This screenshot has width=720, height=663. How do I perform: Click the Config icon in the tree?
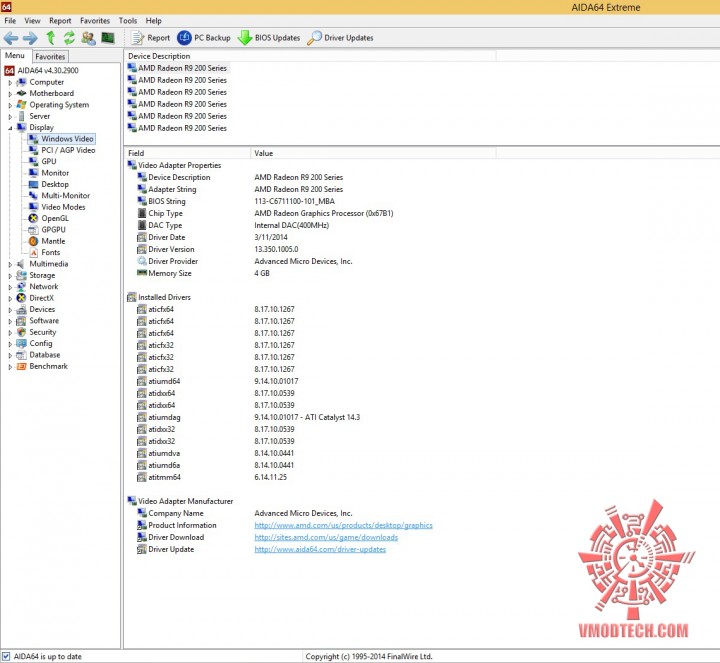(21, 343)
